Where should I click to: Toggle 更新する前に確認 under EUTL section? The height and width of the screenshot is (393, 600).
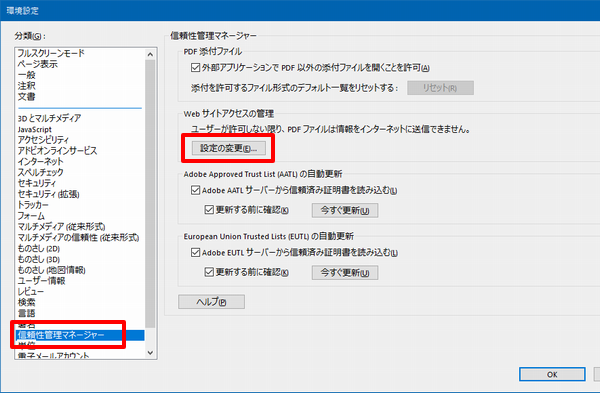click(209, 272)
